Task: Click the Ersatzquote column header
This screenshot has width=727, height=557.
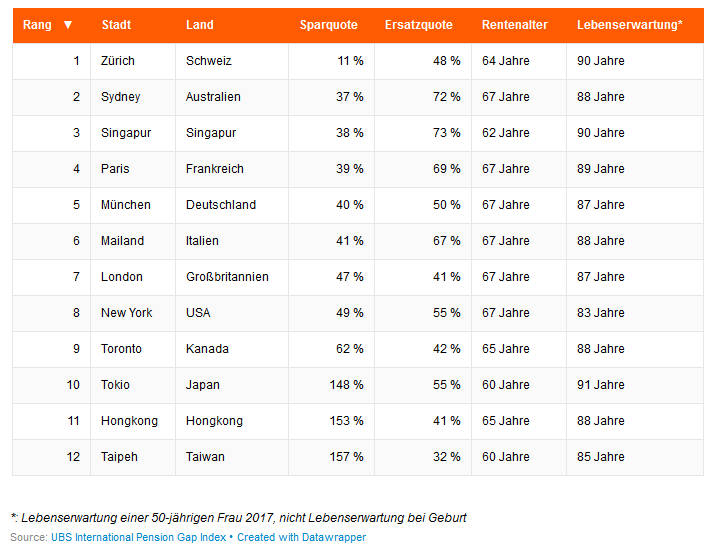Action: pyautogui.click(x=419, y=25)
